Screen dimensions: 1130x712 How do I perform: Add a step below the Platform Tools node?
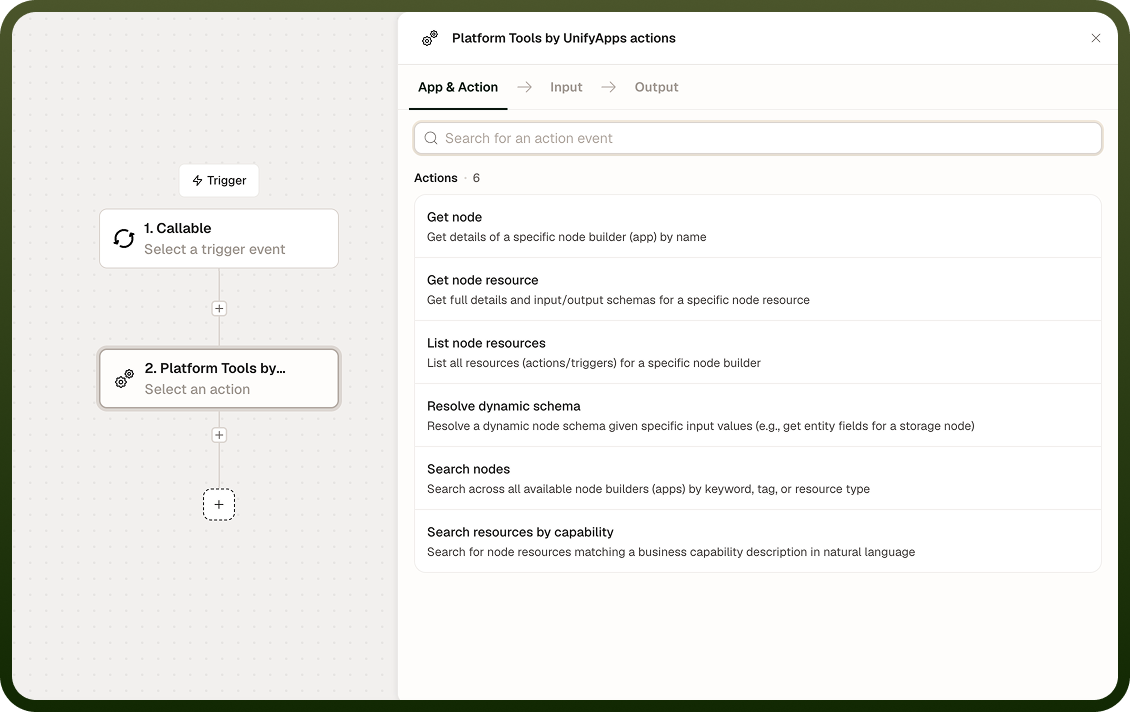coord(219,435)
